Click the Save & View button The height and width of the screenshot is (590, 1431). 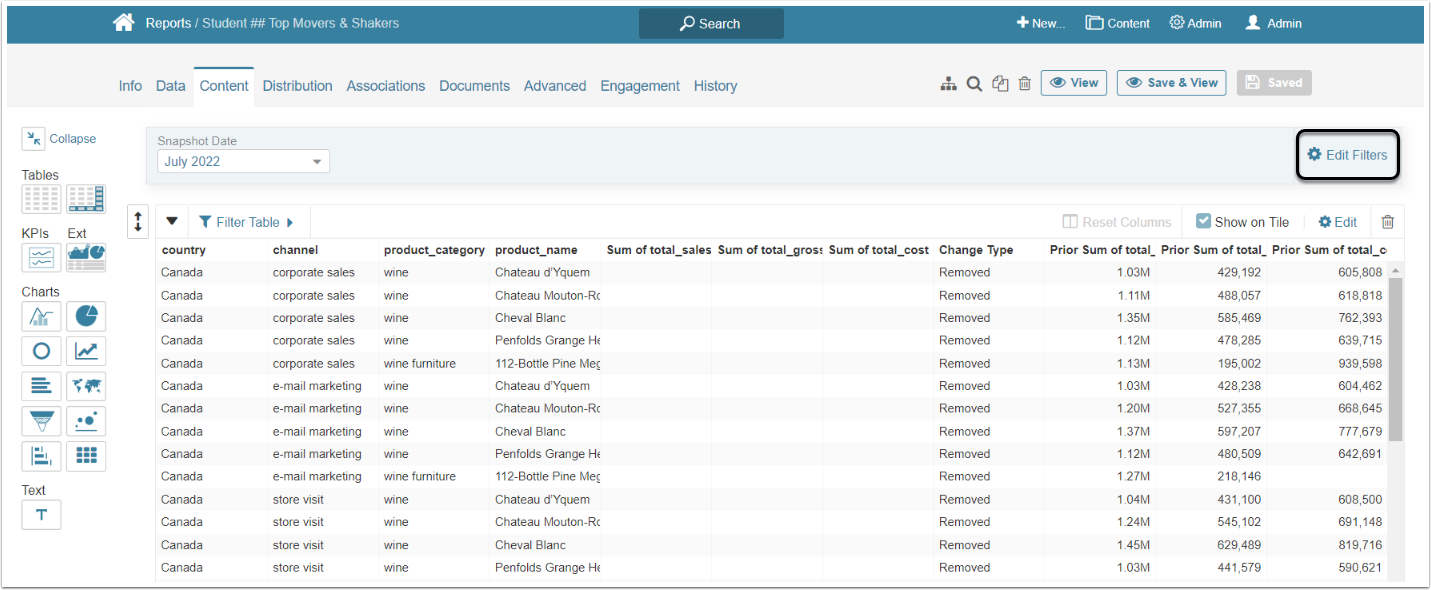click(1171, 83)
